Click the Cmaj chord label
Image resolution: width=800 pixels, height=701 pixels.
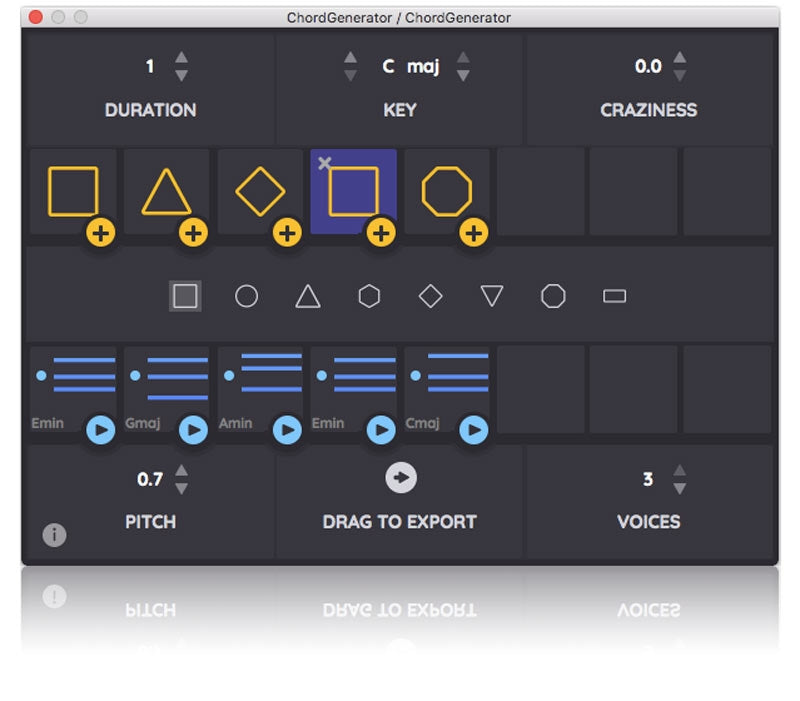point(422,423)
